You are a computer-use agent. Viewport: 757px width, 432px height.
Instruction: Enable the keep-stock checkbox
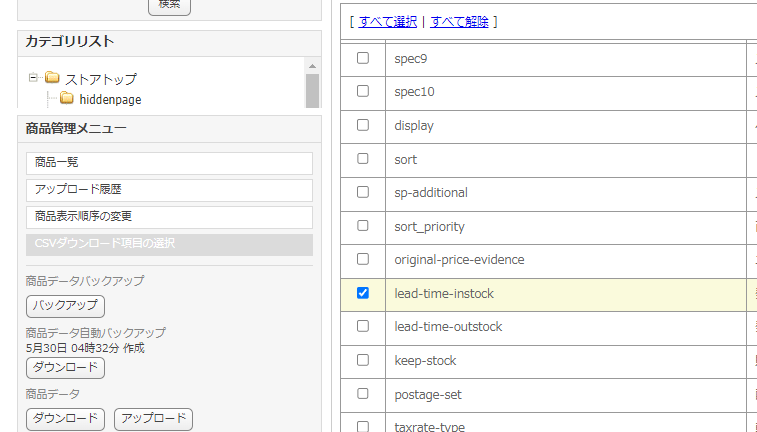pos(363,360)
